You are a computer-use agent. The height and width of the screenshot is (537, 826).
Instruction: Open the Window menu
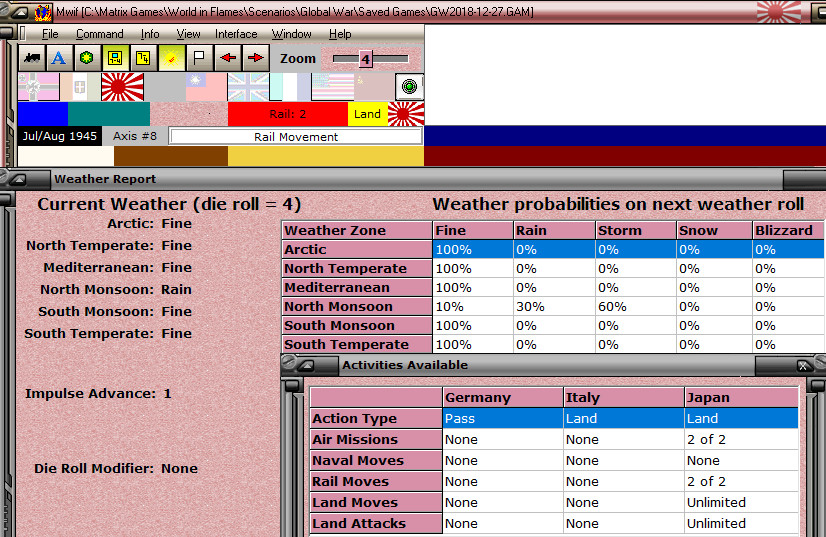pos(291,34)
